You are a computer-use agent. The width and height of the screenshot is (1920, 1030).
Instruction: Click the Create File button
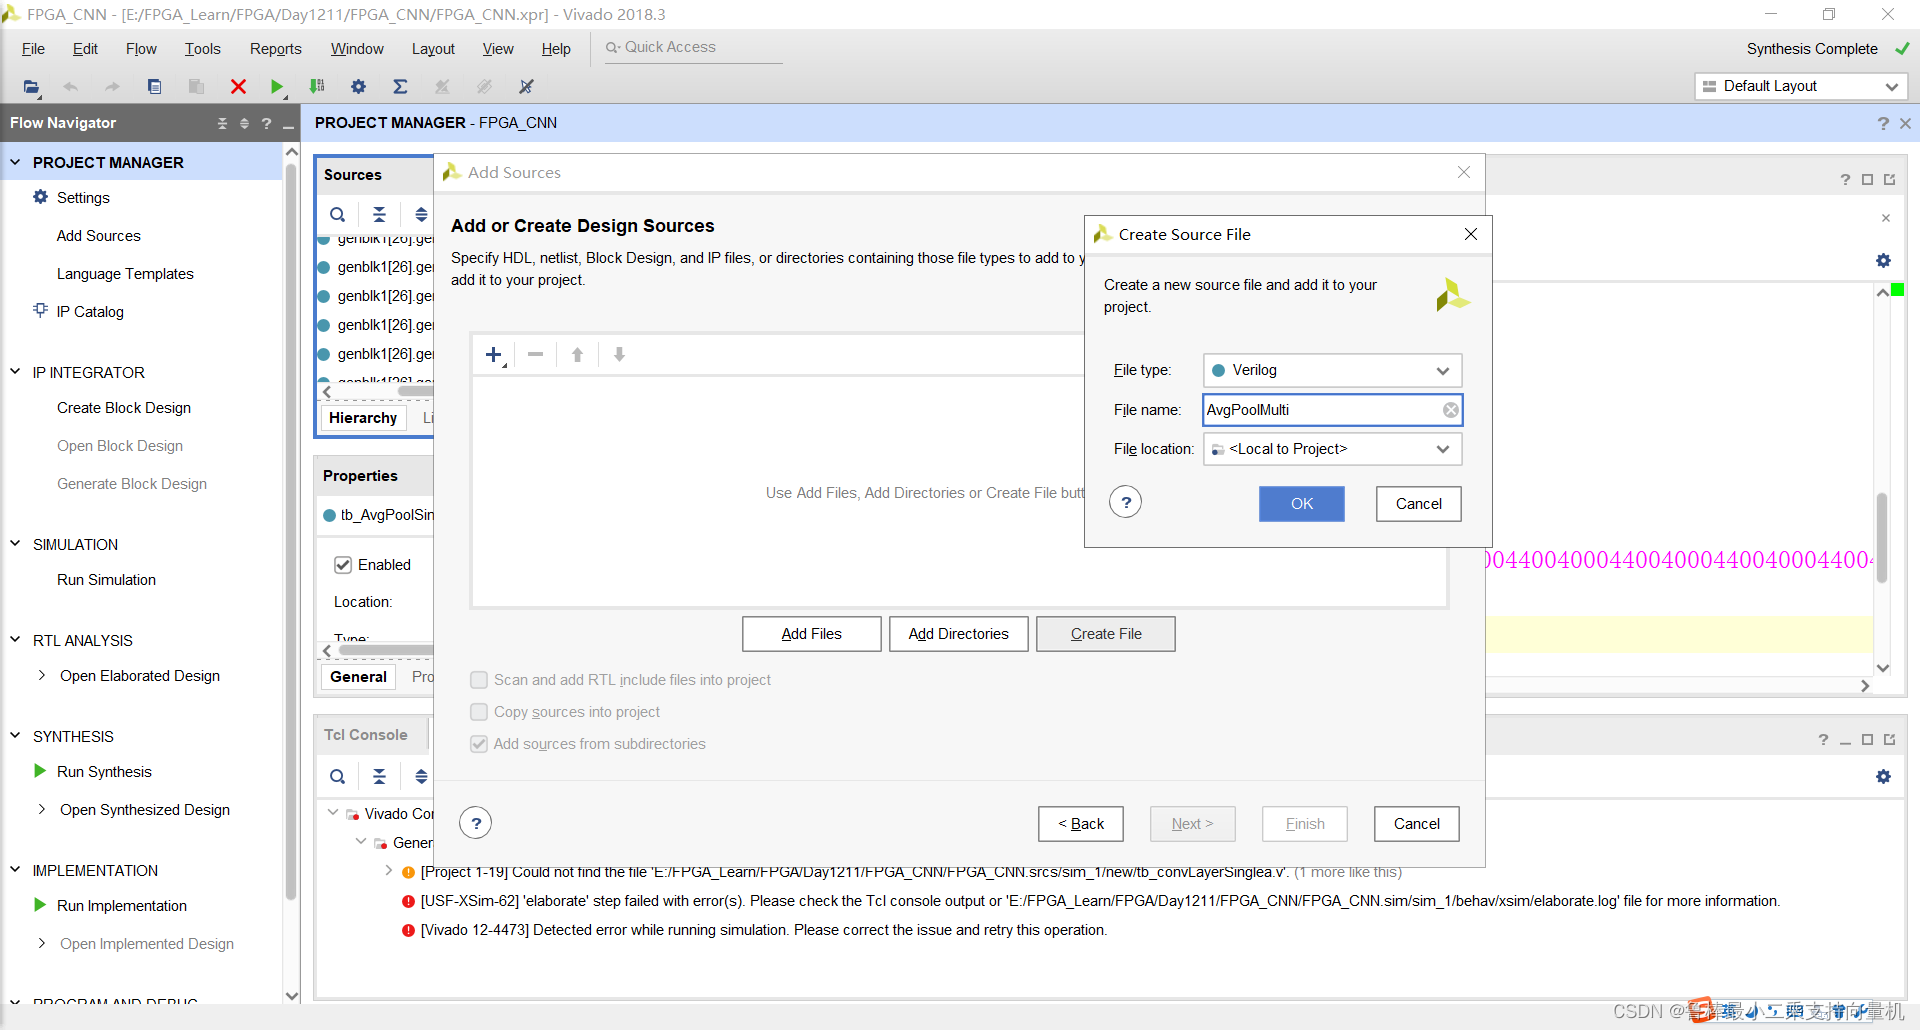pyautogui.click(x=1105, y=634)
